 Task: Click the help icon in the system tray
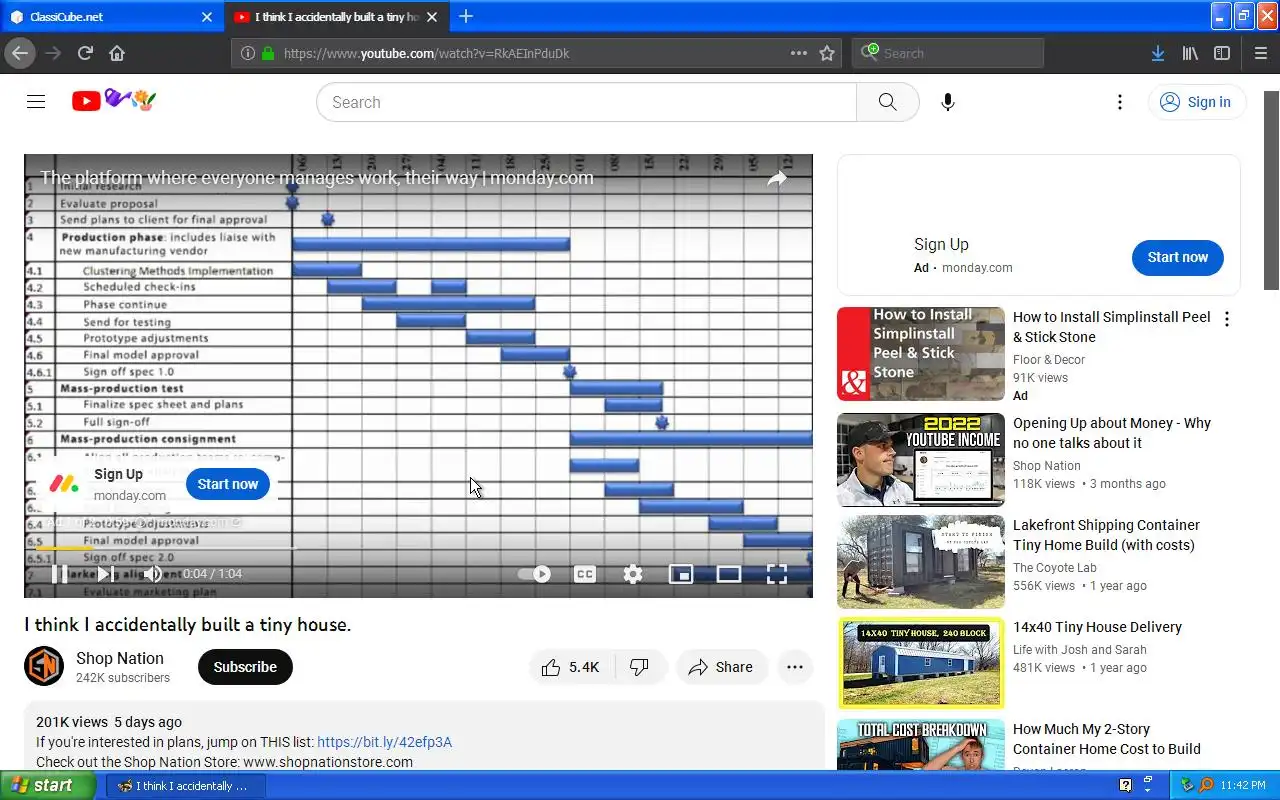tap(1126, 785)
